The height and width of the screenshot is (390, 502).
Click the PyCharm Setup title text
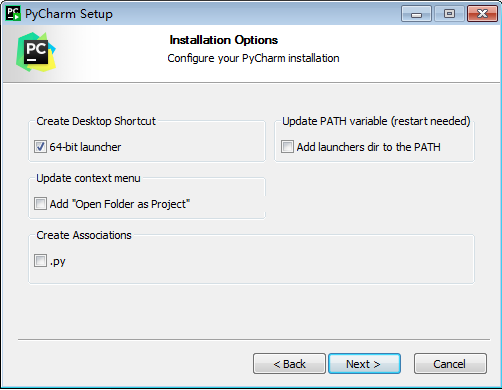click(x=69, y=14)
